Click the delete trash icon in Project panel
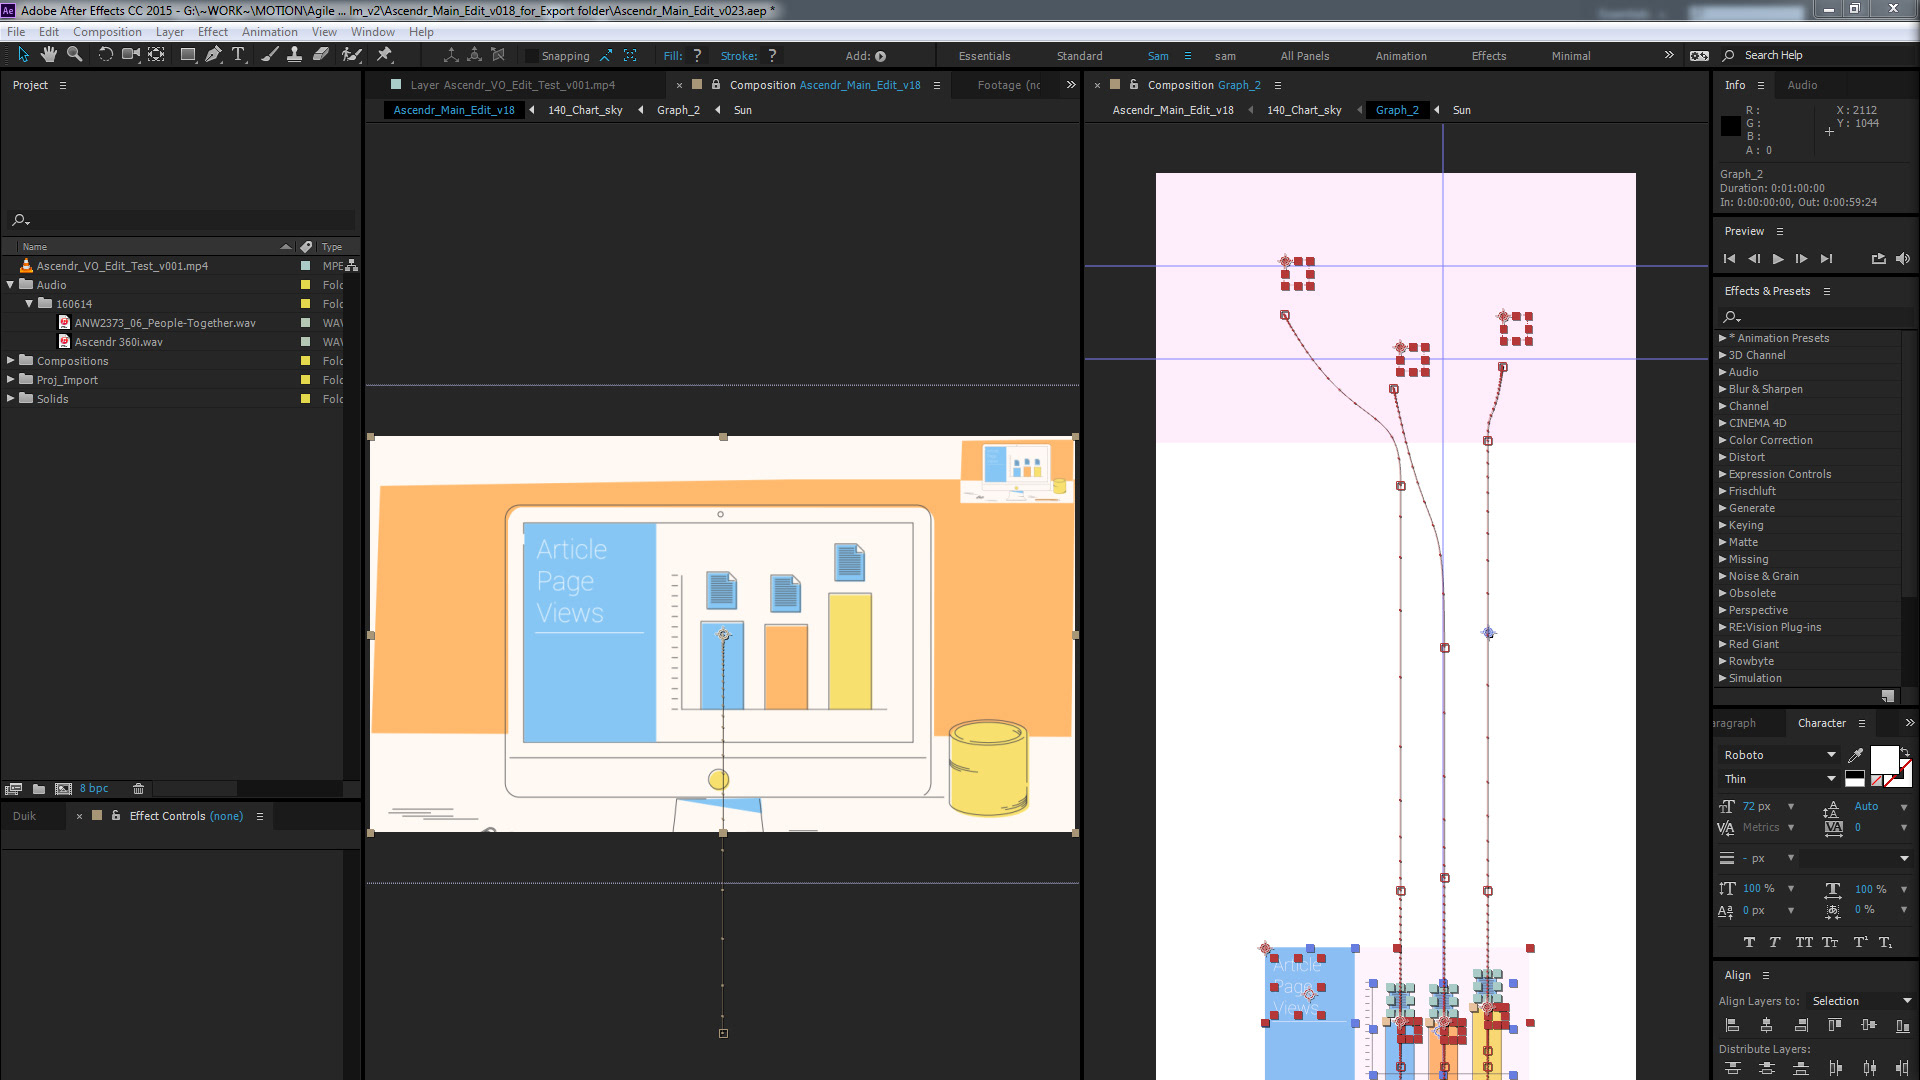This screenshot has height=1080, width=1920. [139, 789]
